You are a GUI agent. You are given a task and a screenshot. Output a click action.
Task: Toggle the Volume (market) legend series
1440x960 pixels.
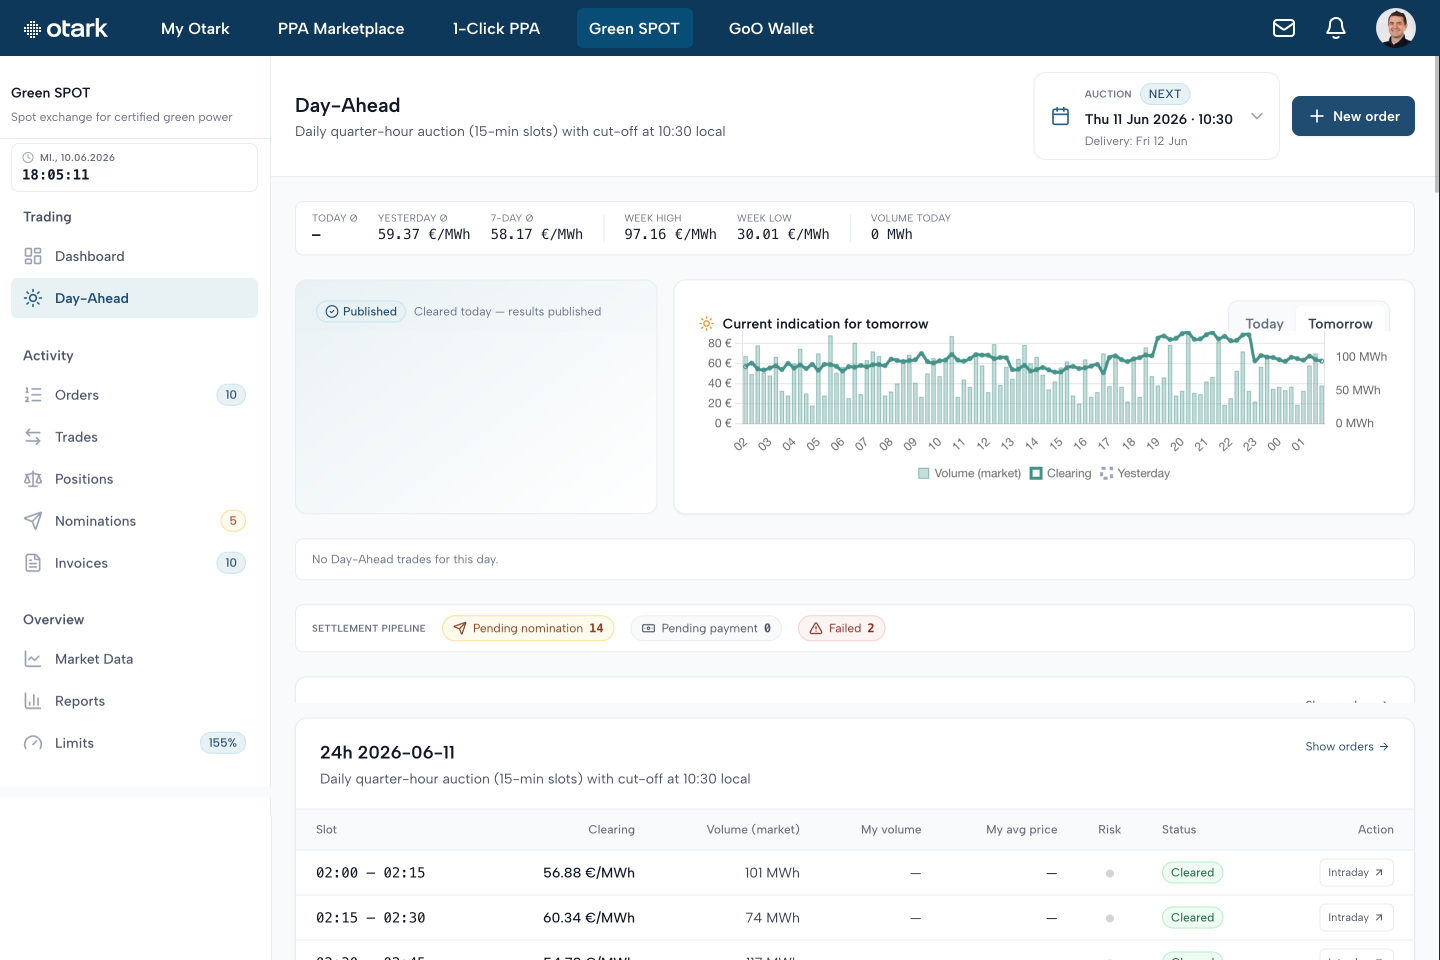[969, 474]
